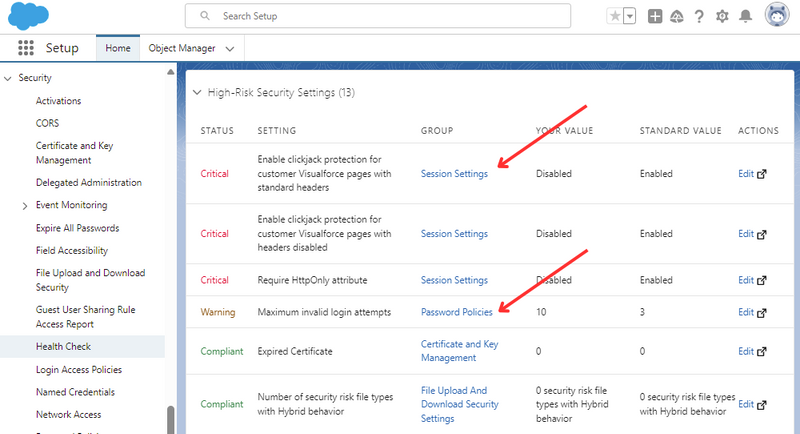
Task: Open Network Access
Action: click(68, 415)
